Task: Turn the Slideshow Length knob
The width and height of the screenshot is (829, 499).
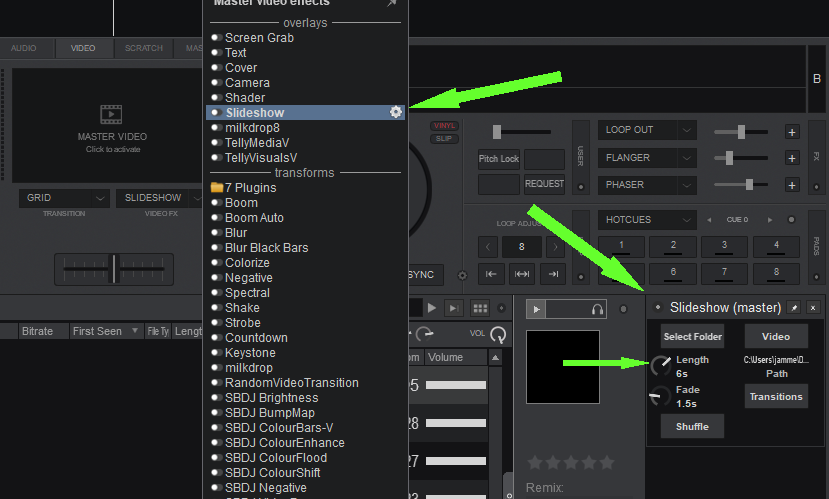Action: pos(660,365)
